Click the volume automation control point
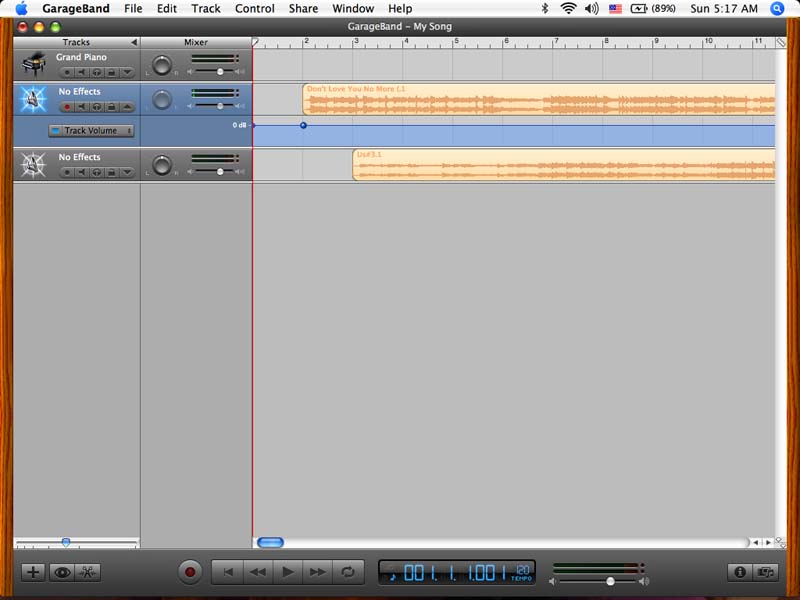This screenshot has width=800, height=600. pos(303,125)
